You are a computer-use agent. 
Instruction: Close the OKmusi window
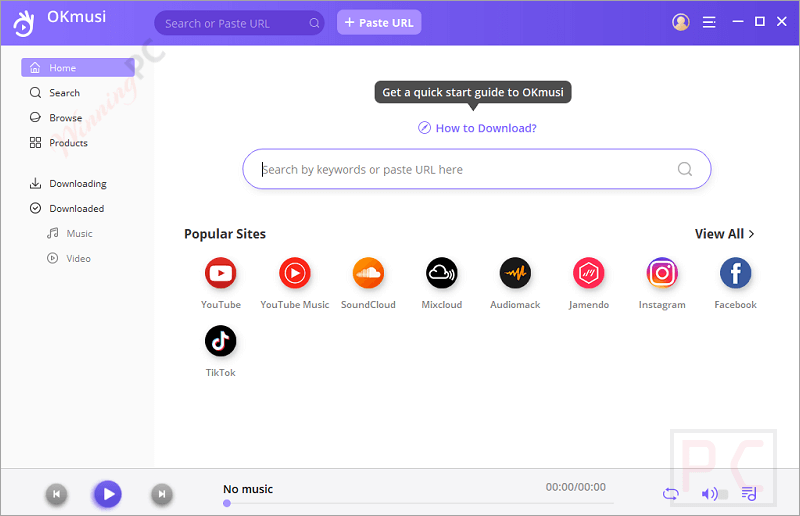782,21
